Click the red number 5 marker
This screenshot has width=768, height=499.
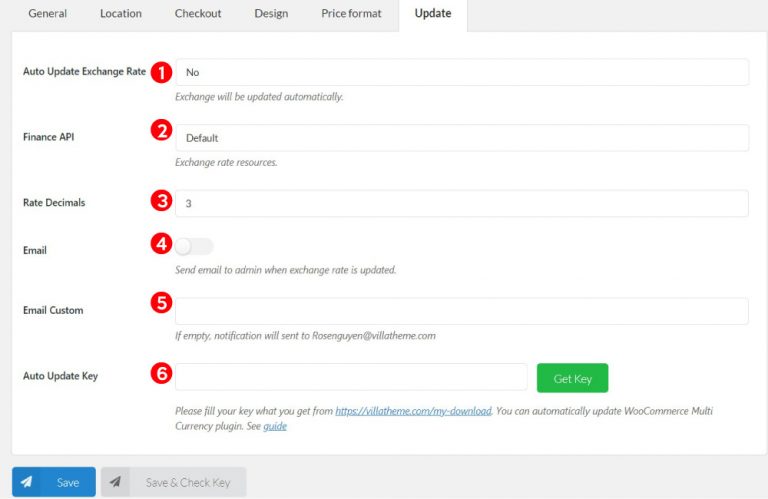[161, 301]
